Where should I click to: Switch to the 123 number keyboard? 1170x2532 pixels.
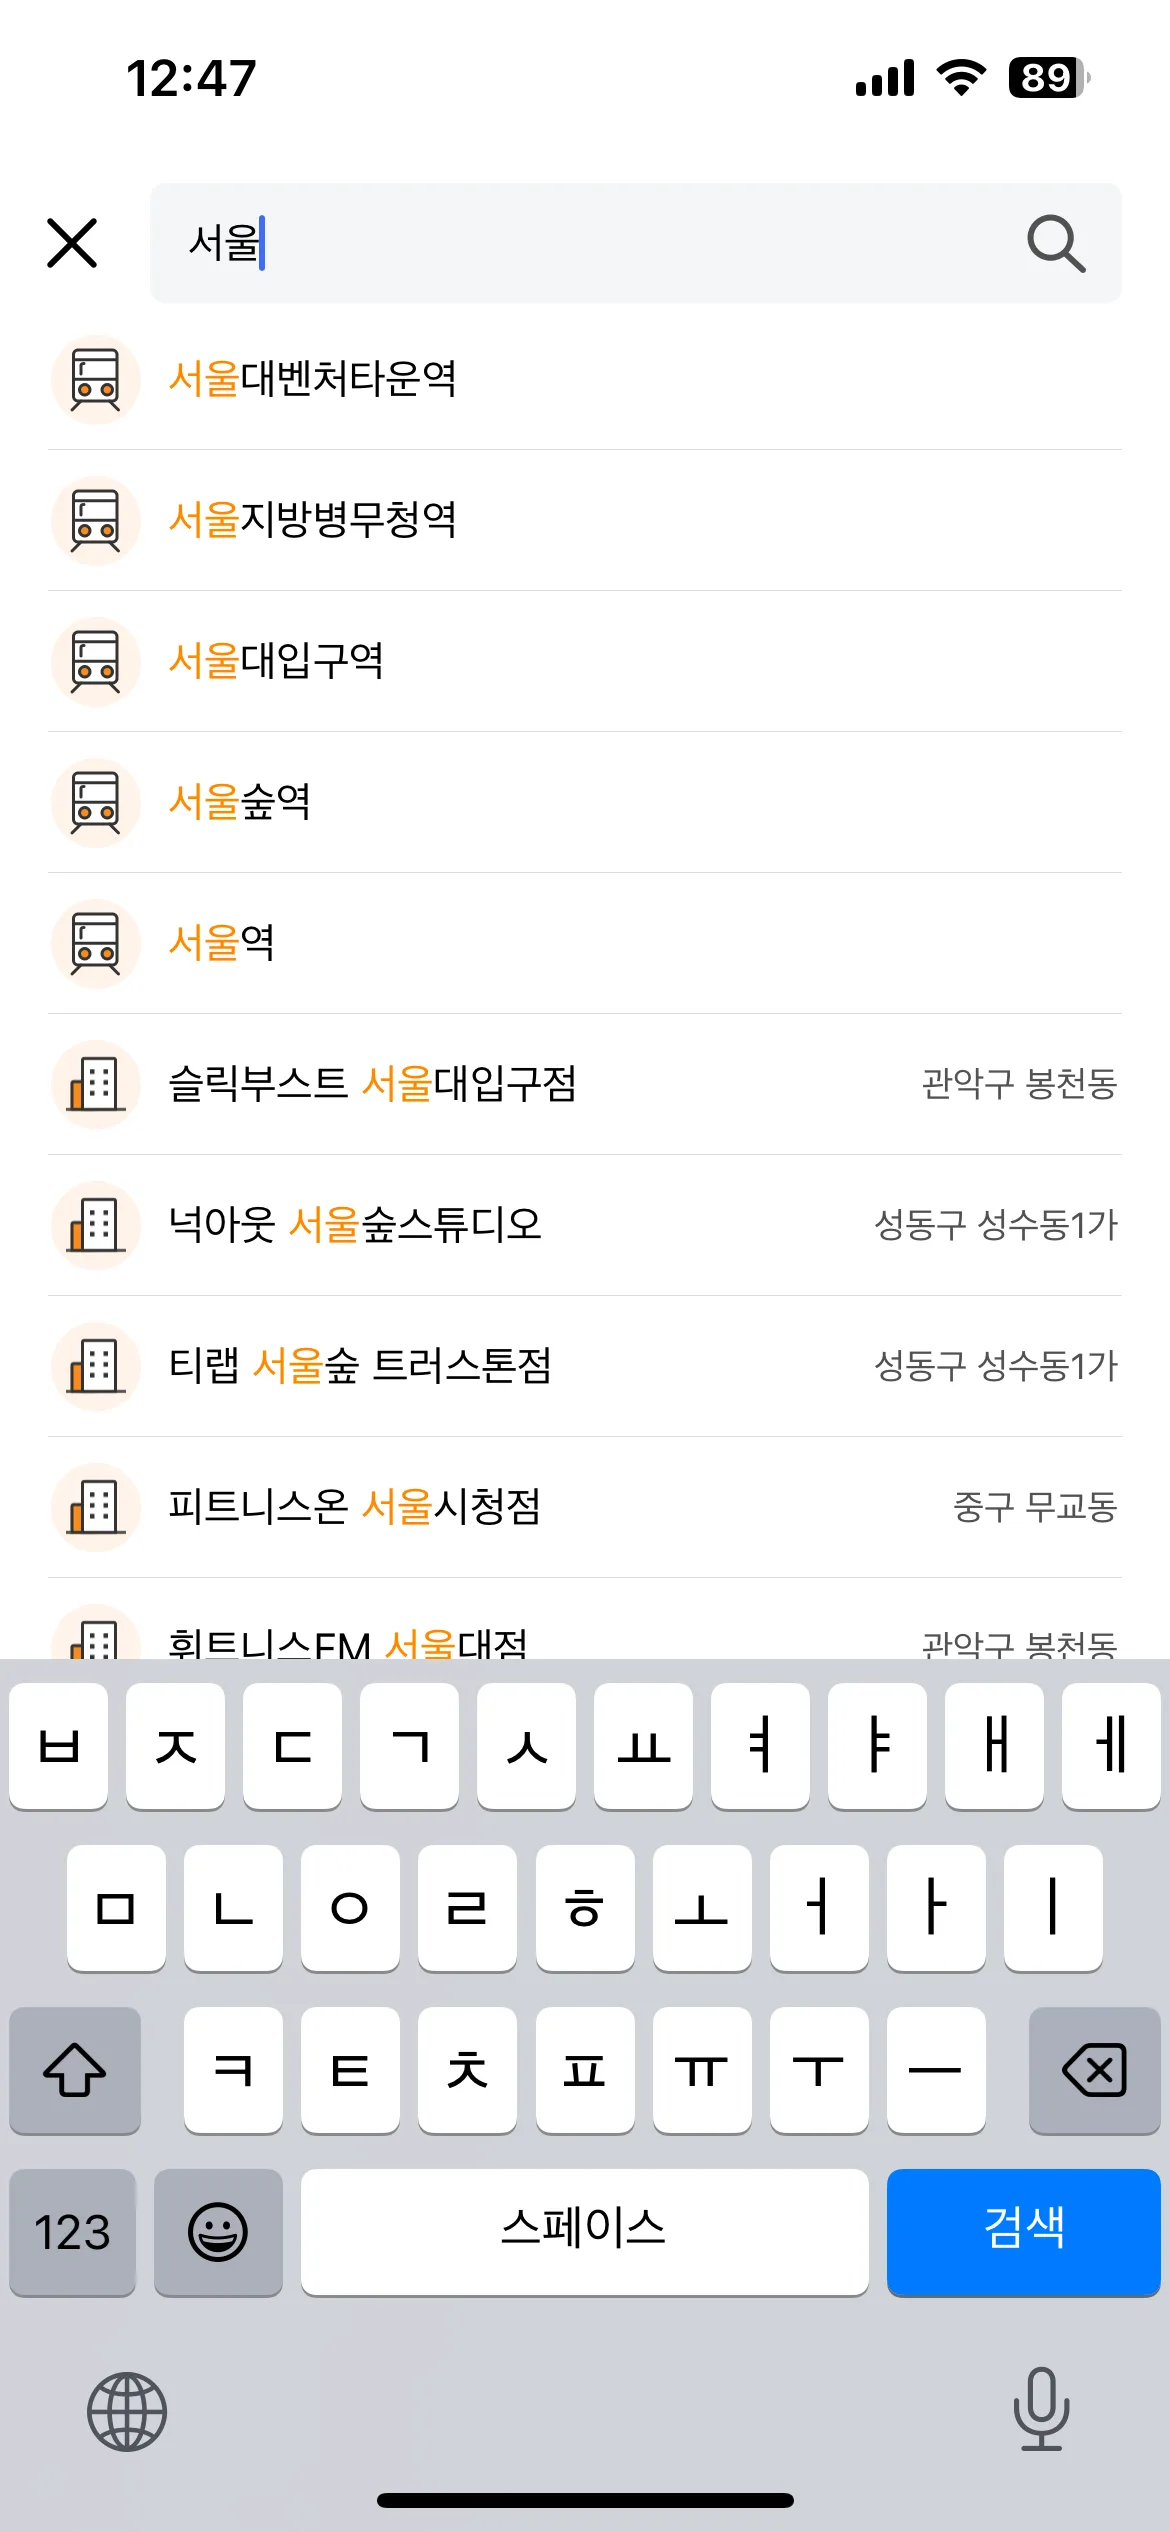pos(72,2232)
